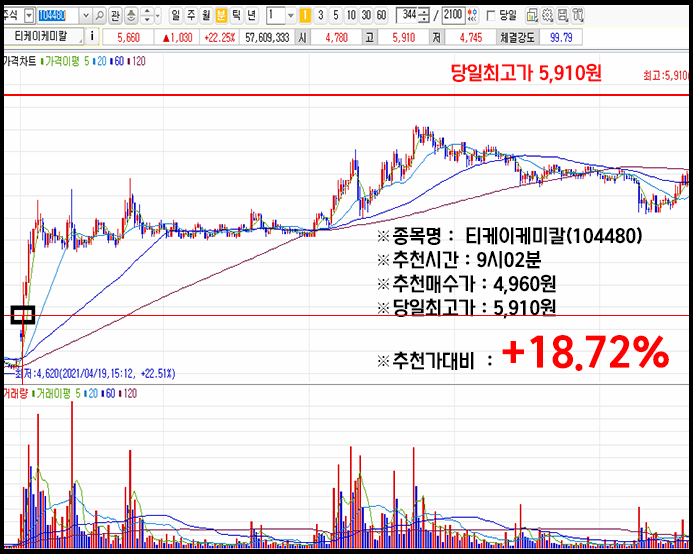The height and width of the screenshot is (554, 693).
Task: Click the 거래이평 5 volume average legend
Action: coord(56,393)
